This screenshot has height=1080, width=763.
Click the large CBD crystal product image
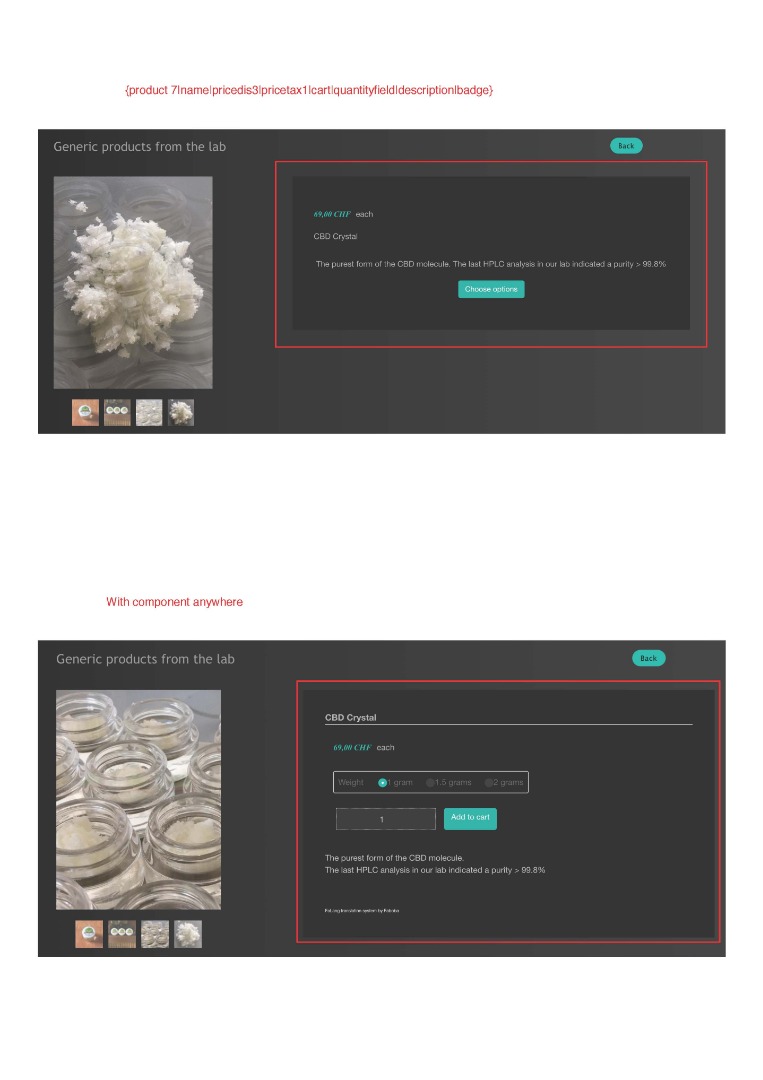coord(133,282)
